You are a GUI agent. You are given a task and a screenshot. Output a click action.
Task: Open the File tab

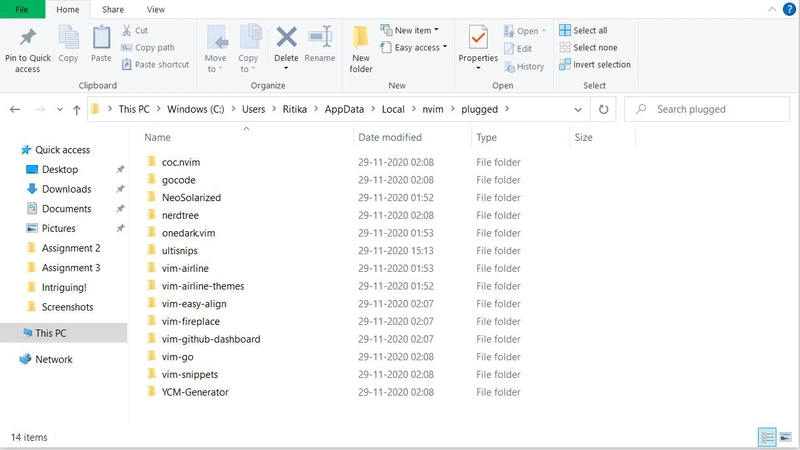click(x=22, y=9)
